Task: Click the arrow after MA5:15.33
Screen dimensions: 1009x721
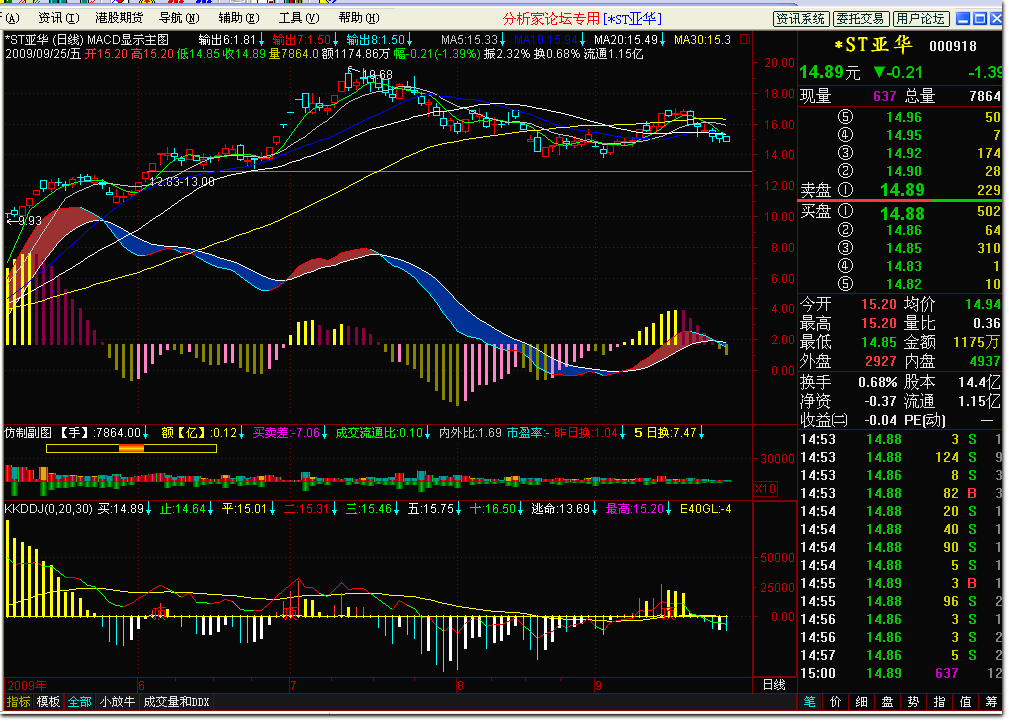Action: (503, 40)
